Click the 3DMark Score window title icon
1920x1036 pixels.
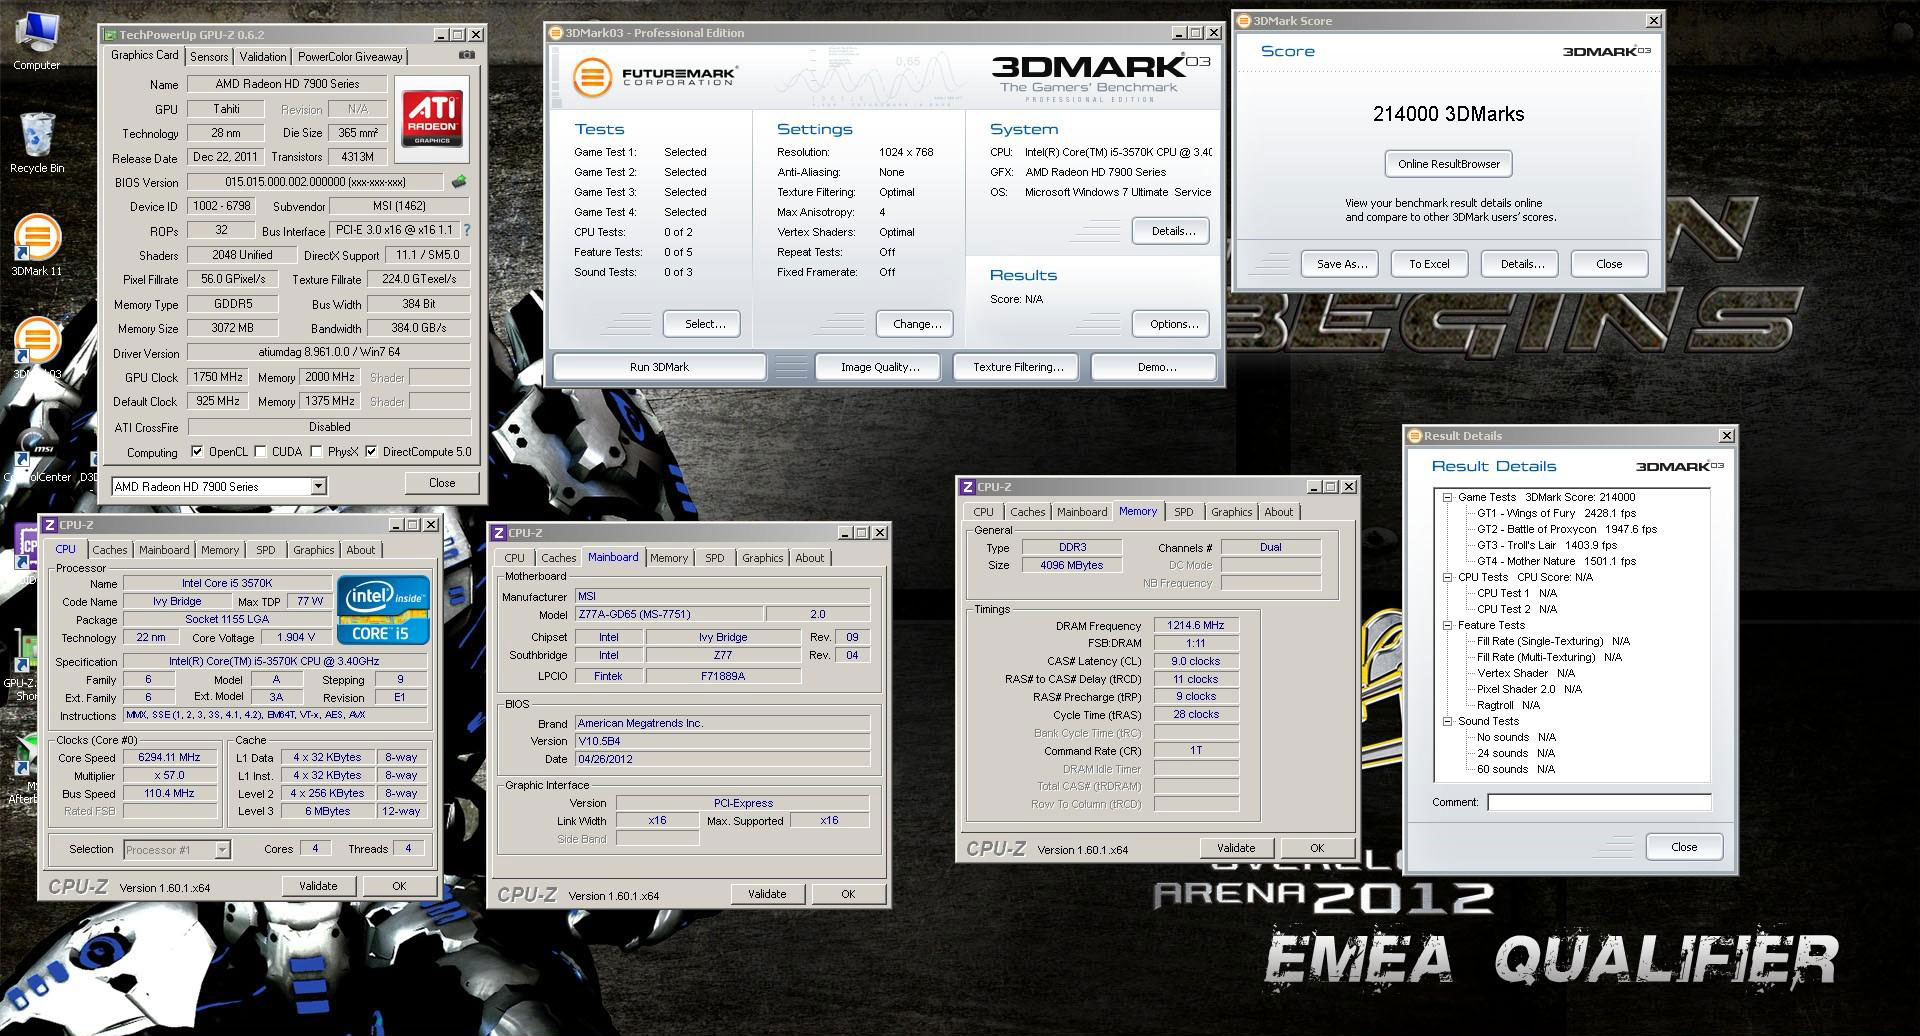pos(1244,21)
